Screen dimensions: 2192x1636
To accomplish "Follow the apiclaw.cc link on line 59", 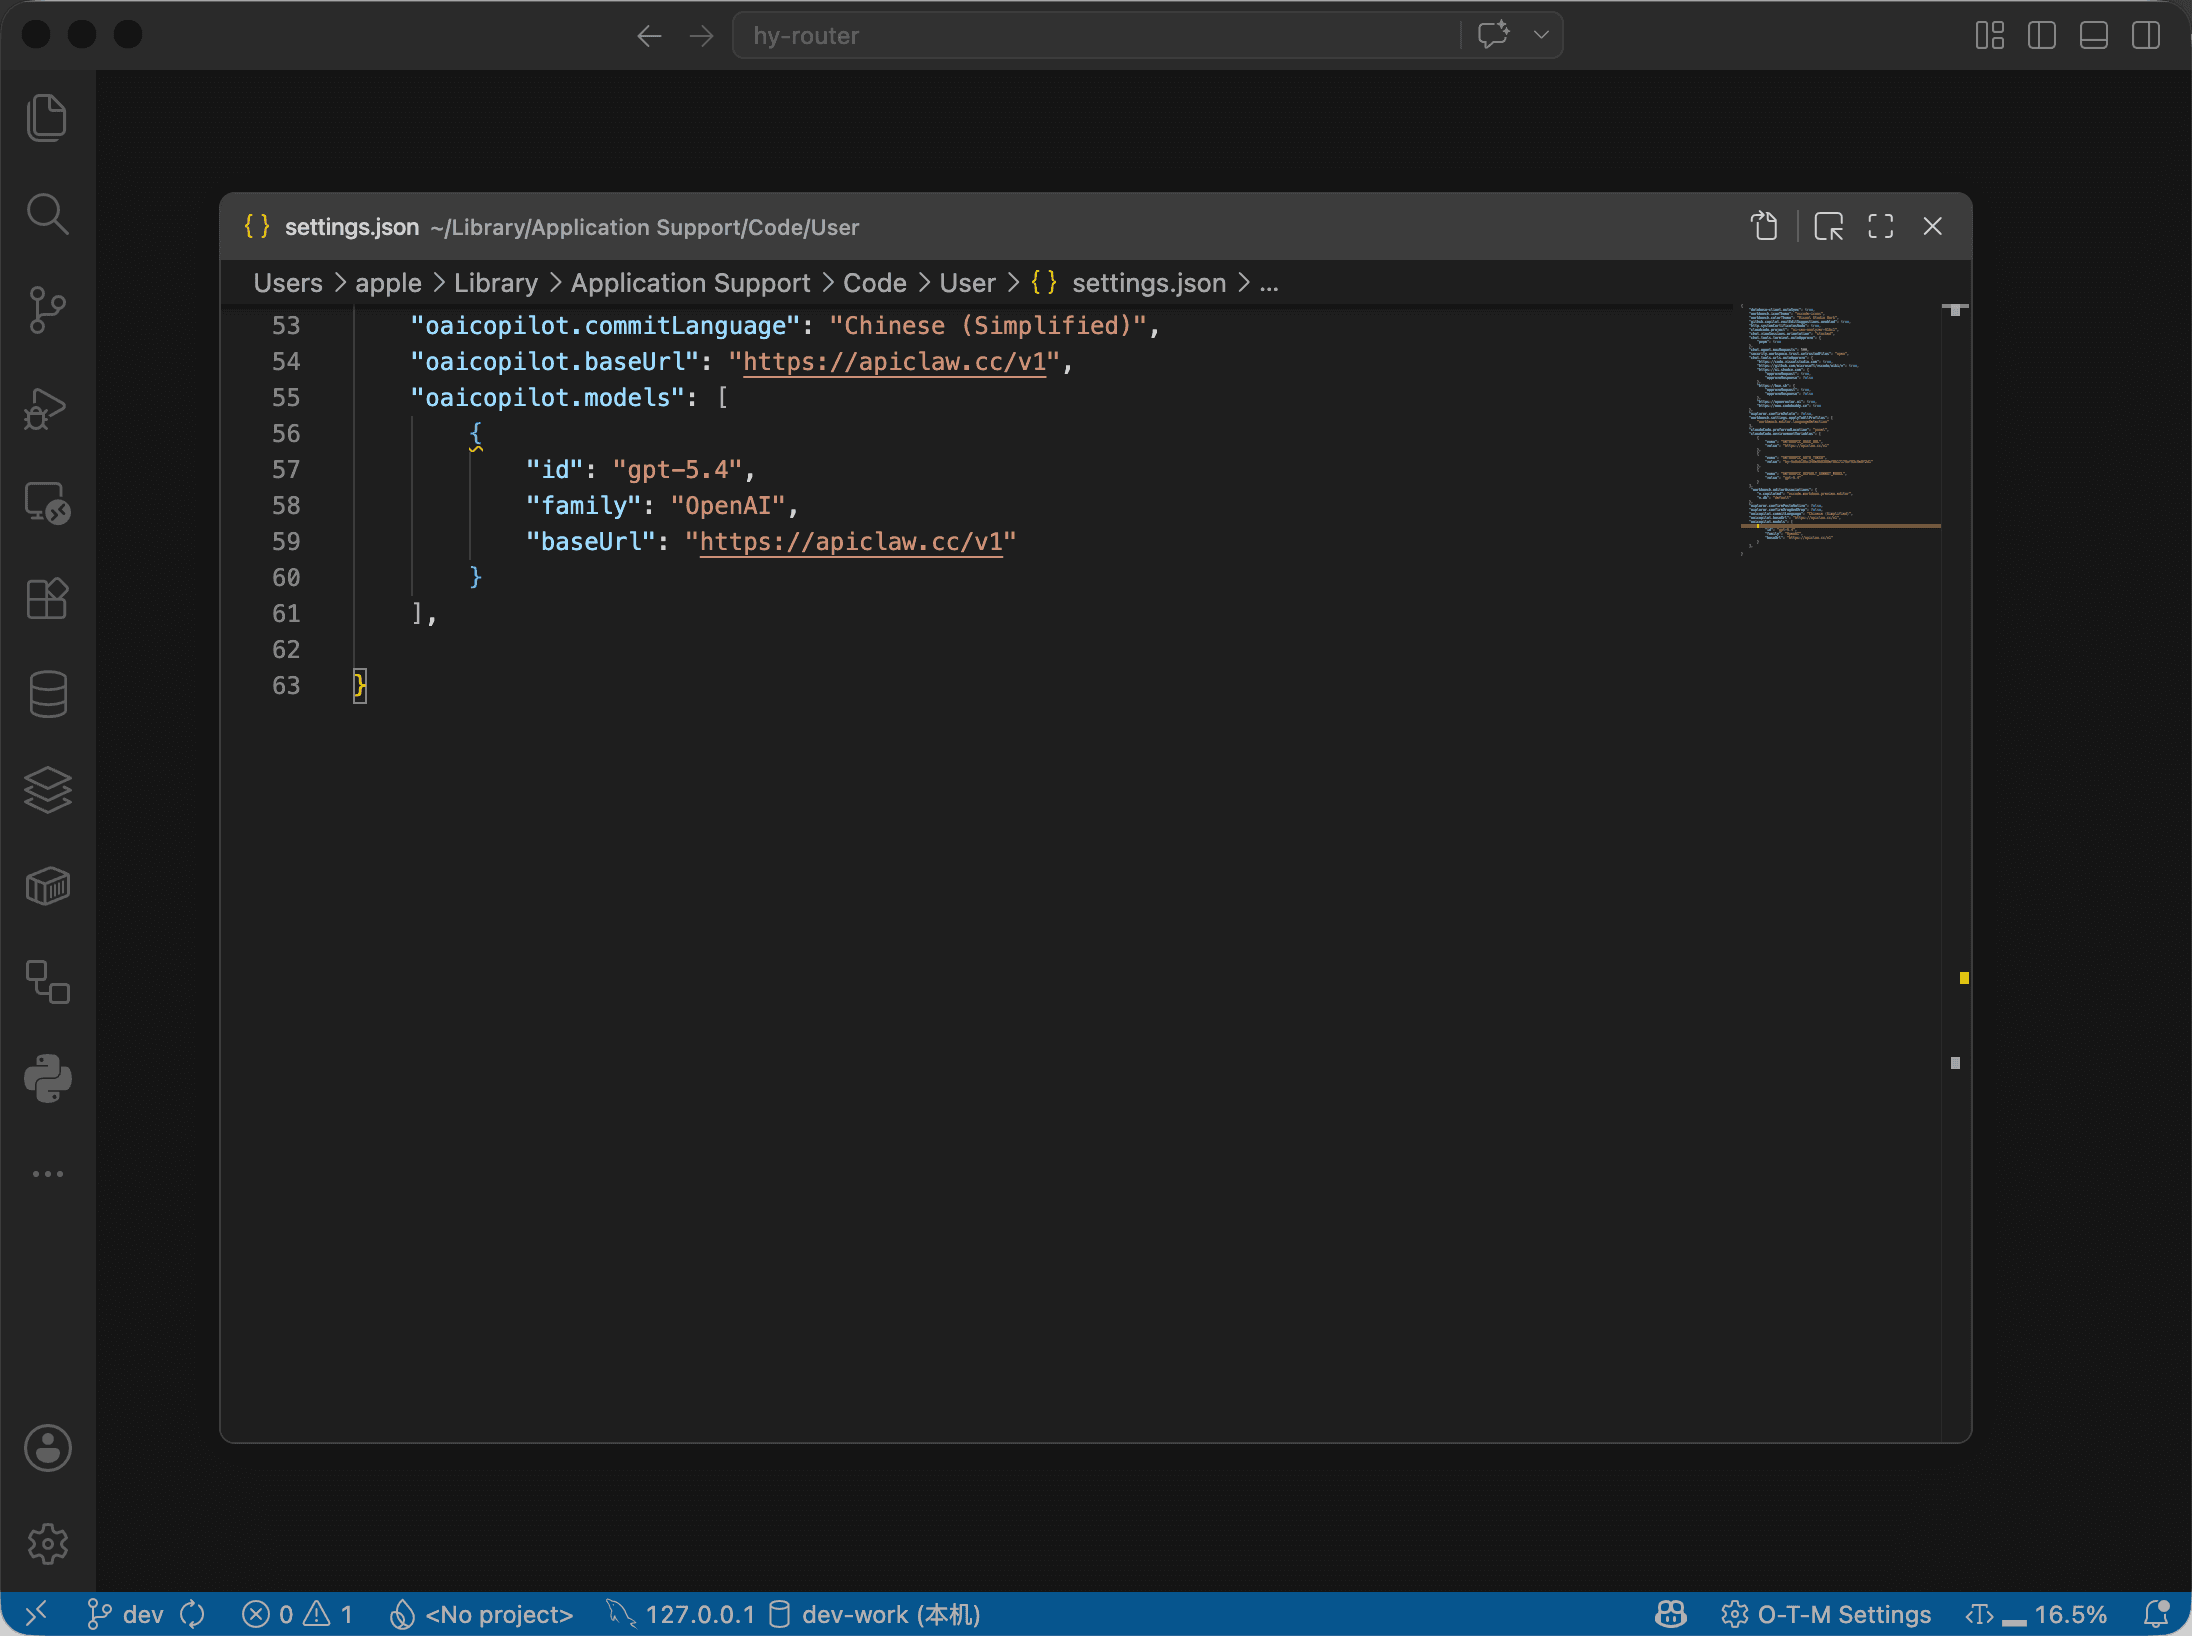I will coord(851,542).
